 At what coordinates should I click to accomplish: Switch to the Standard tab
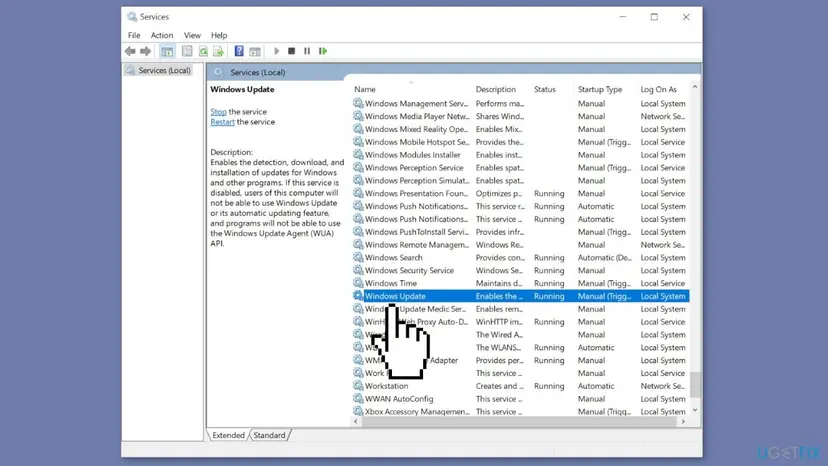pyautogui.click(x=269, y=435)
